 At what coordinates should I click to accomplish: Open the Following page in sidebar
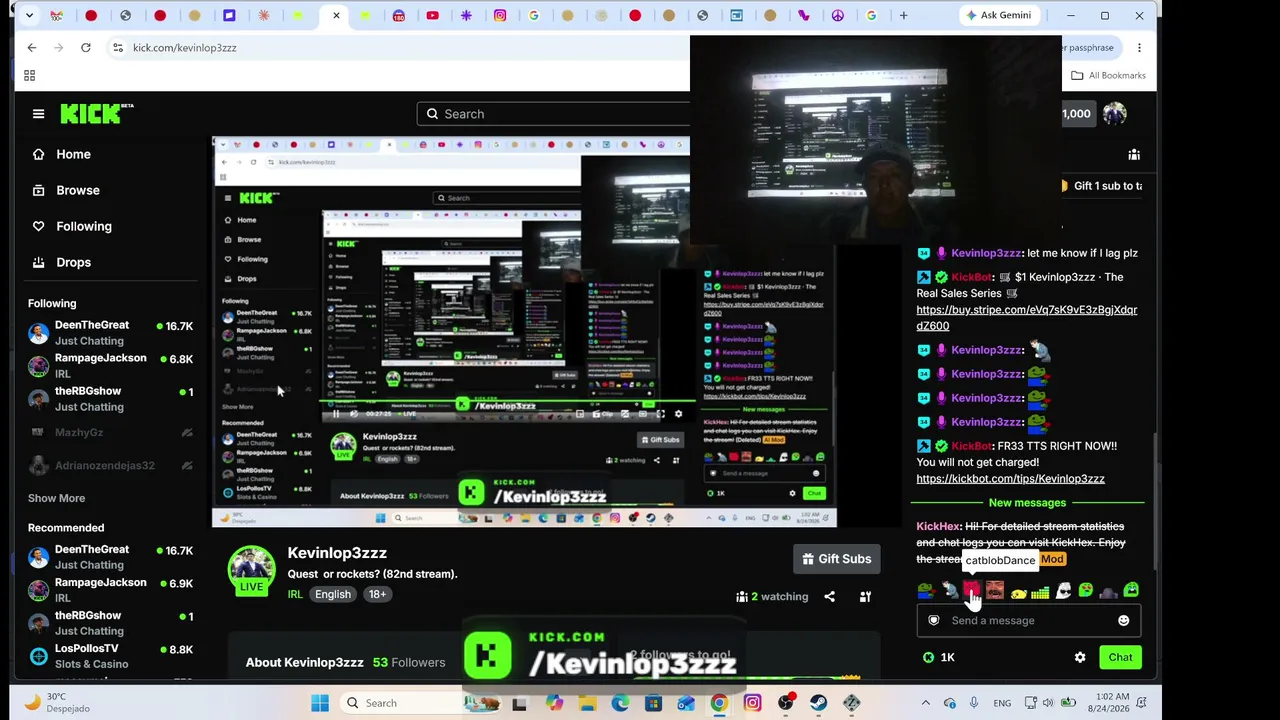[84, 226]
